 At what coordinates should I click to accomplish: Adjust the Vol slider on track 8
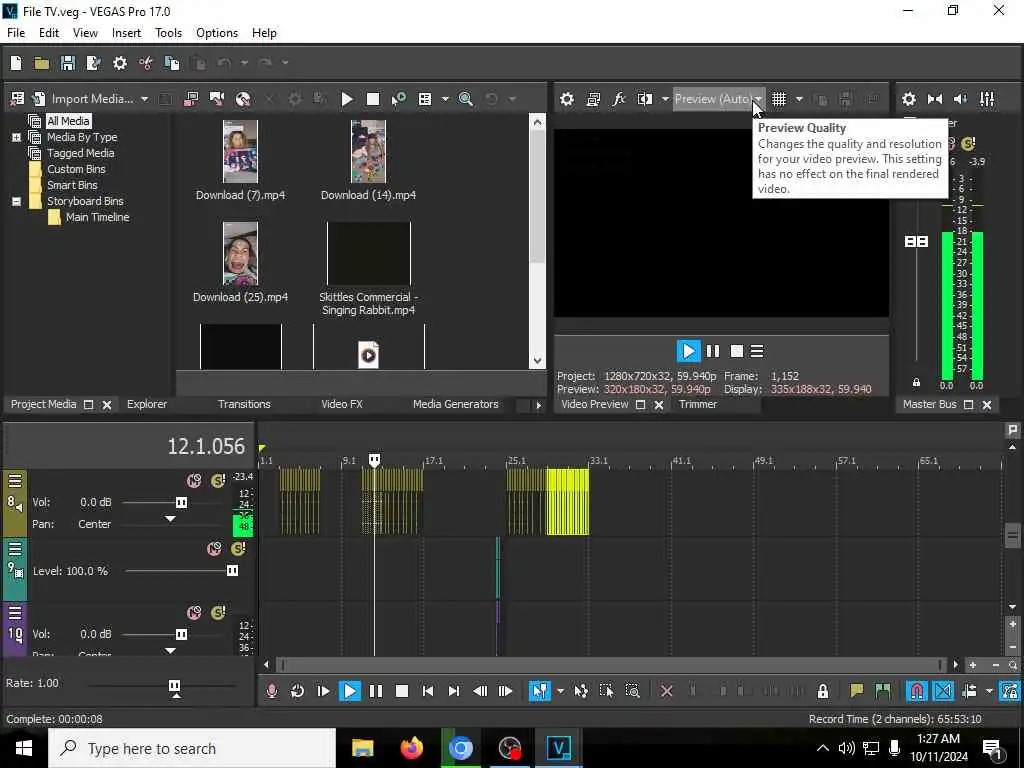182,502
